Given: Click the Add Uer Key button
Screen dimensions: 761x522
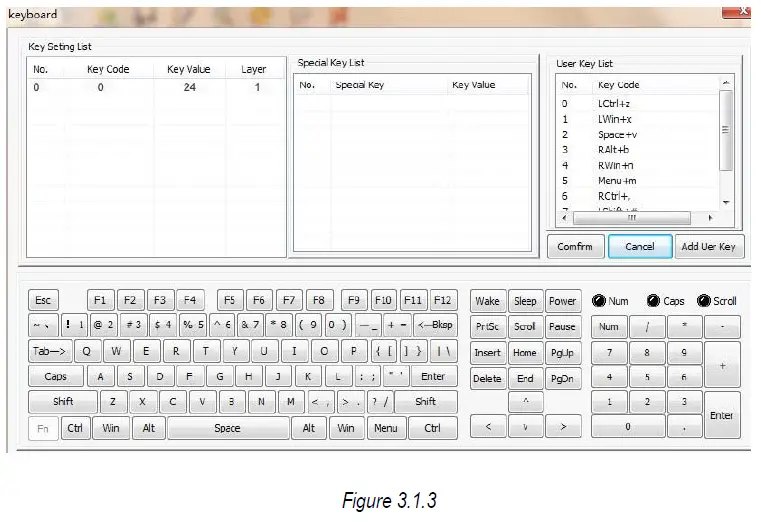Looking at the screenshot, I should pos(709,246).
